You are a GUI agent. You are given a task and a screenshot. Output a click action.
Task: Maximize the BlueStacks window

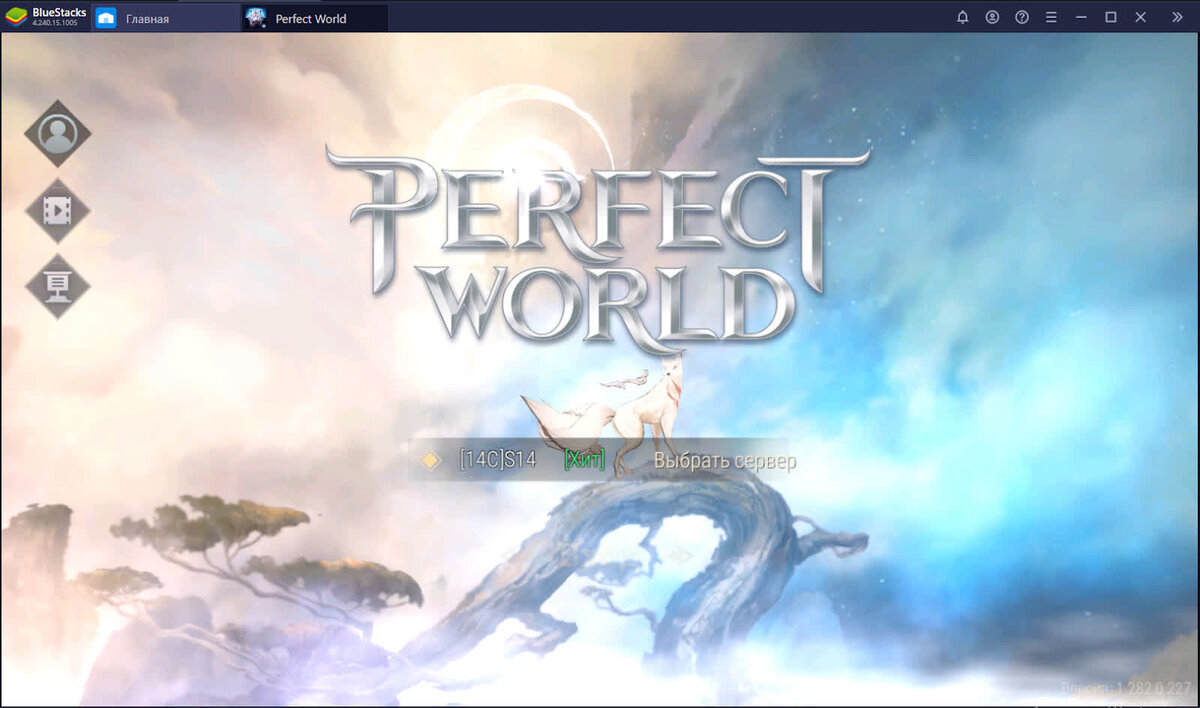pyautogui.click(x=1110, y=17)
